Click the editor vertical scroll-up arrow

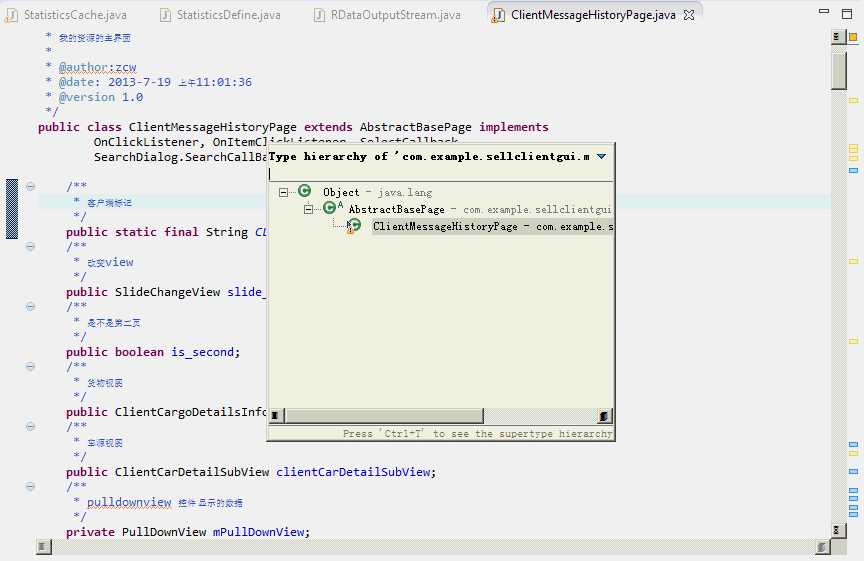tap(838, 37)
